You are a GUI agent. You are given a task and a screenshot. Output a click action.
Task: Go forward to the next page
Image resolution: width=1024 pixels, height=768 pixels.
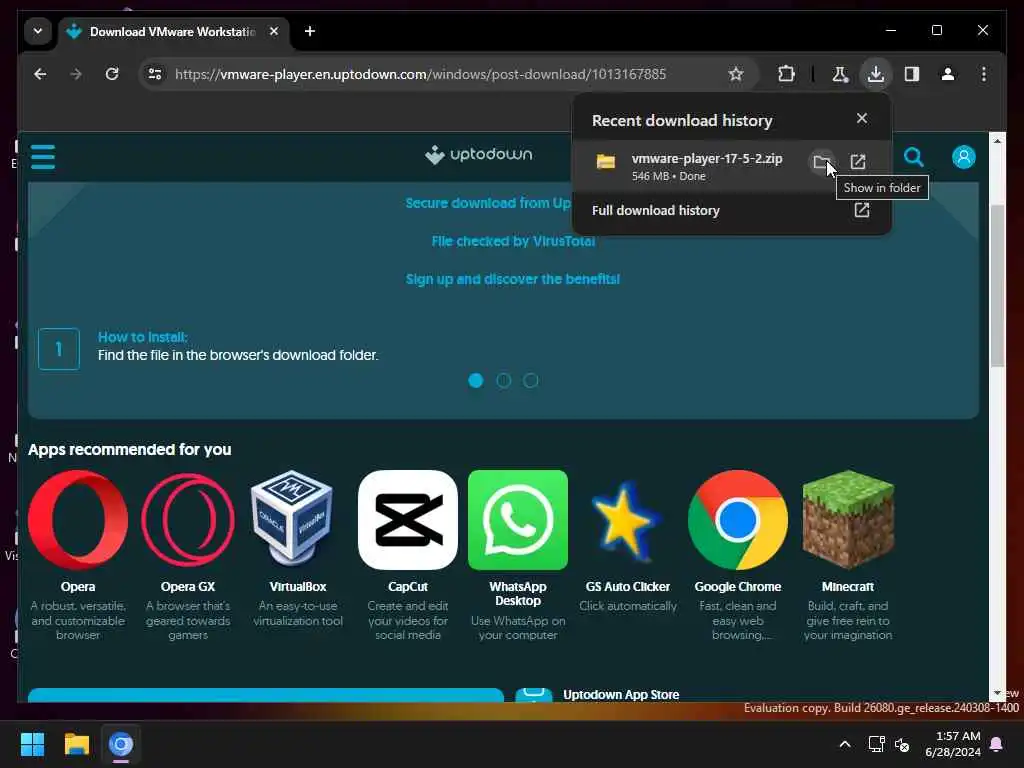[76, 74]
